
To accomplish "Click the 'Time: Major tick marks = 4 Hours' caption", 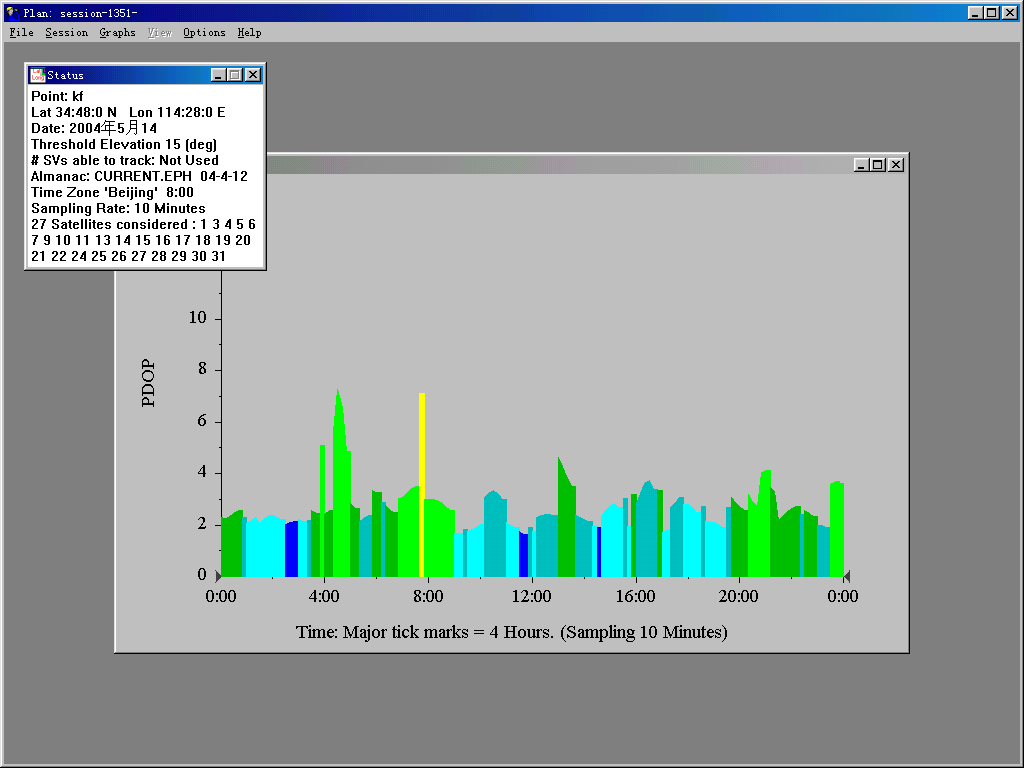I will [512, 632].
